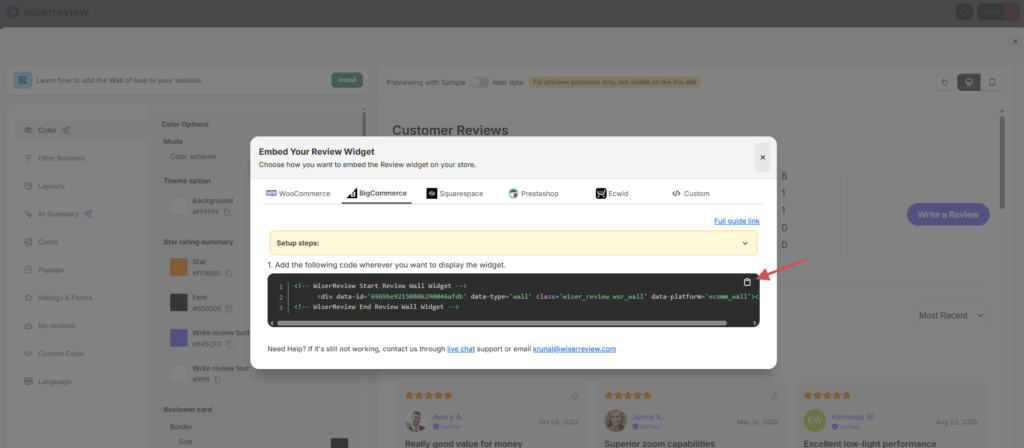Viewport: 1024px width, 448px height.
Task: Select the Squarespace tab
Action: click(x=454, y=193)
